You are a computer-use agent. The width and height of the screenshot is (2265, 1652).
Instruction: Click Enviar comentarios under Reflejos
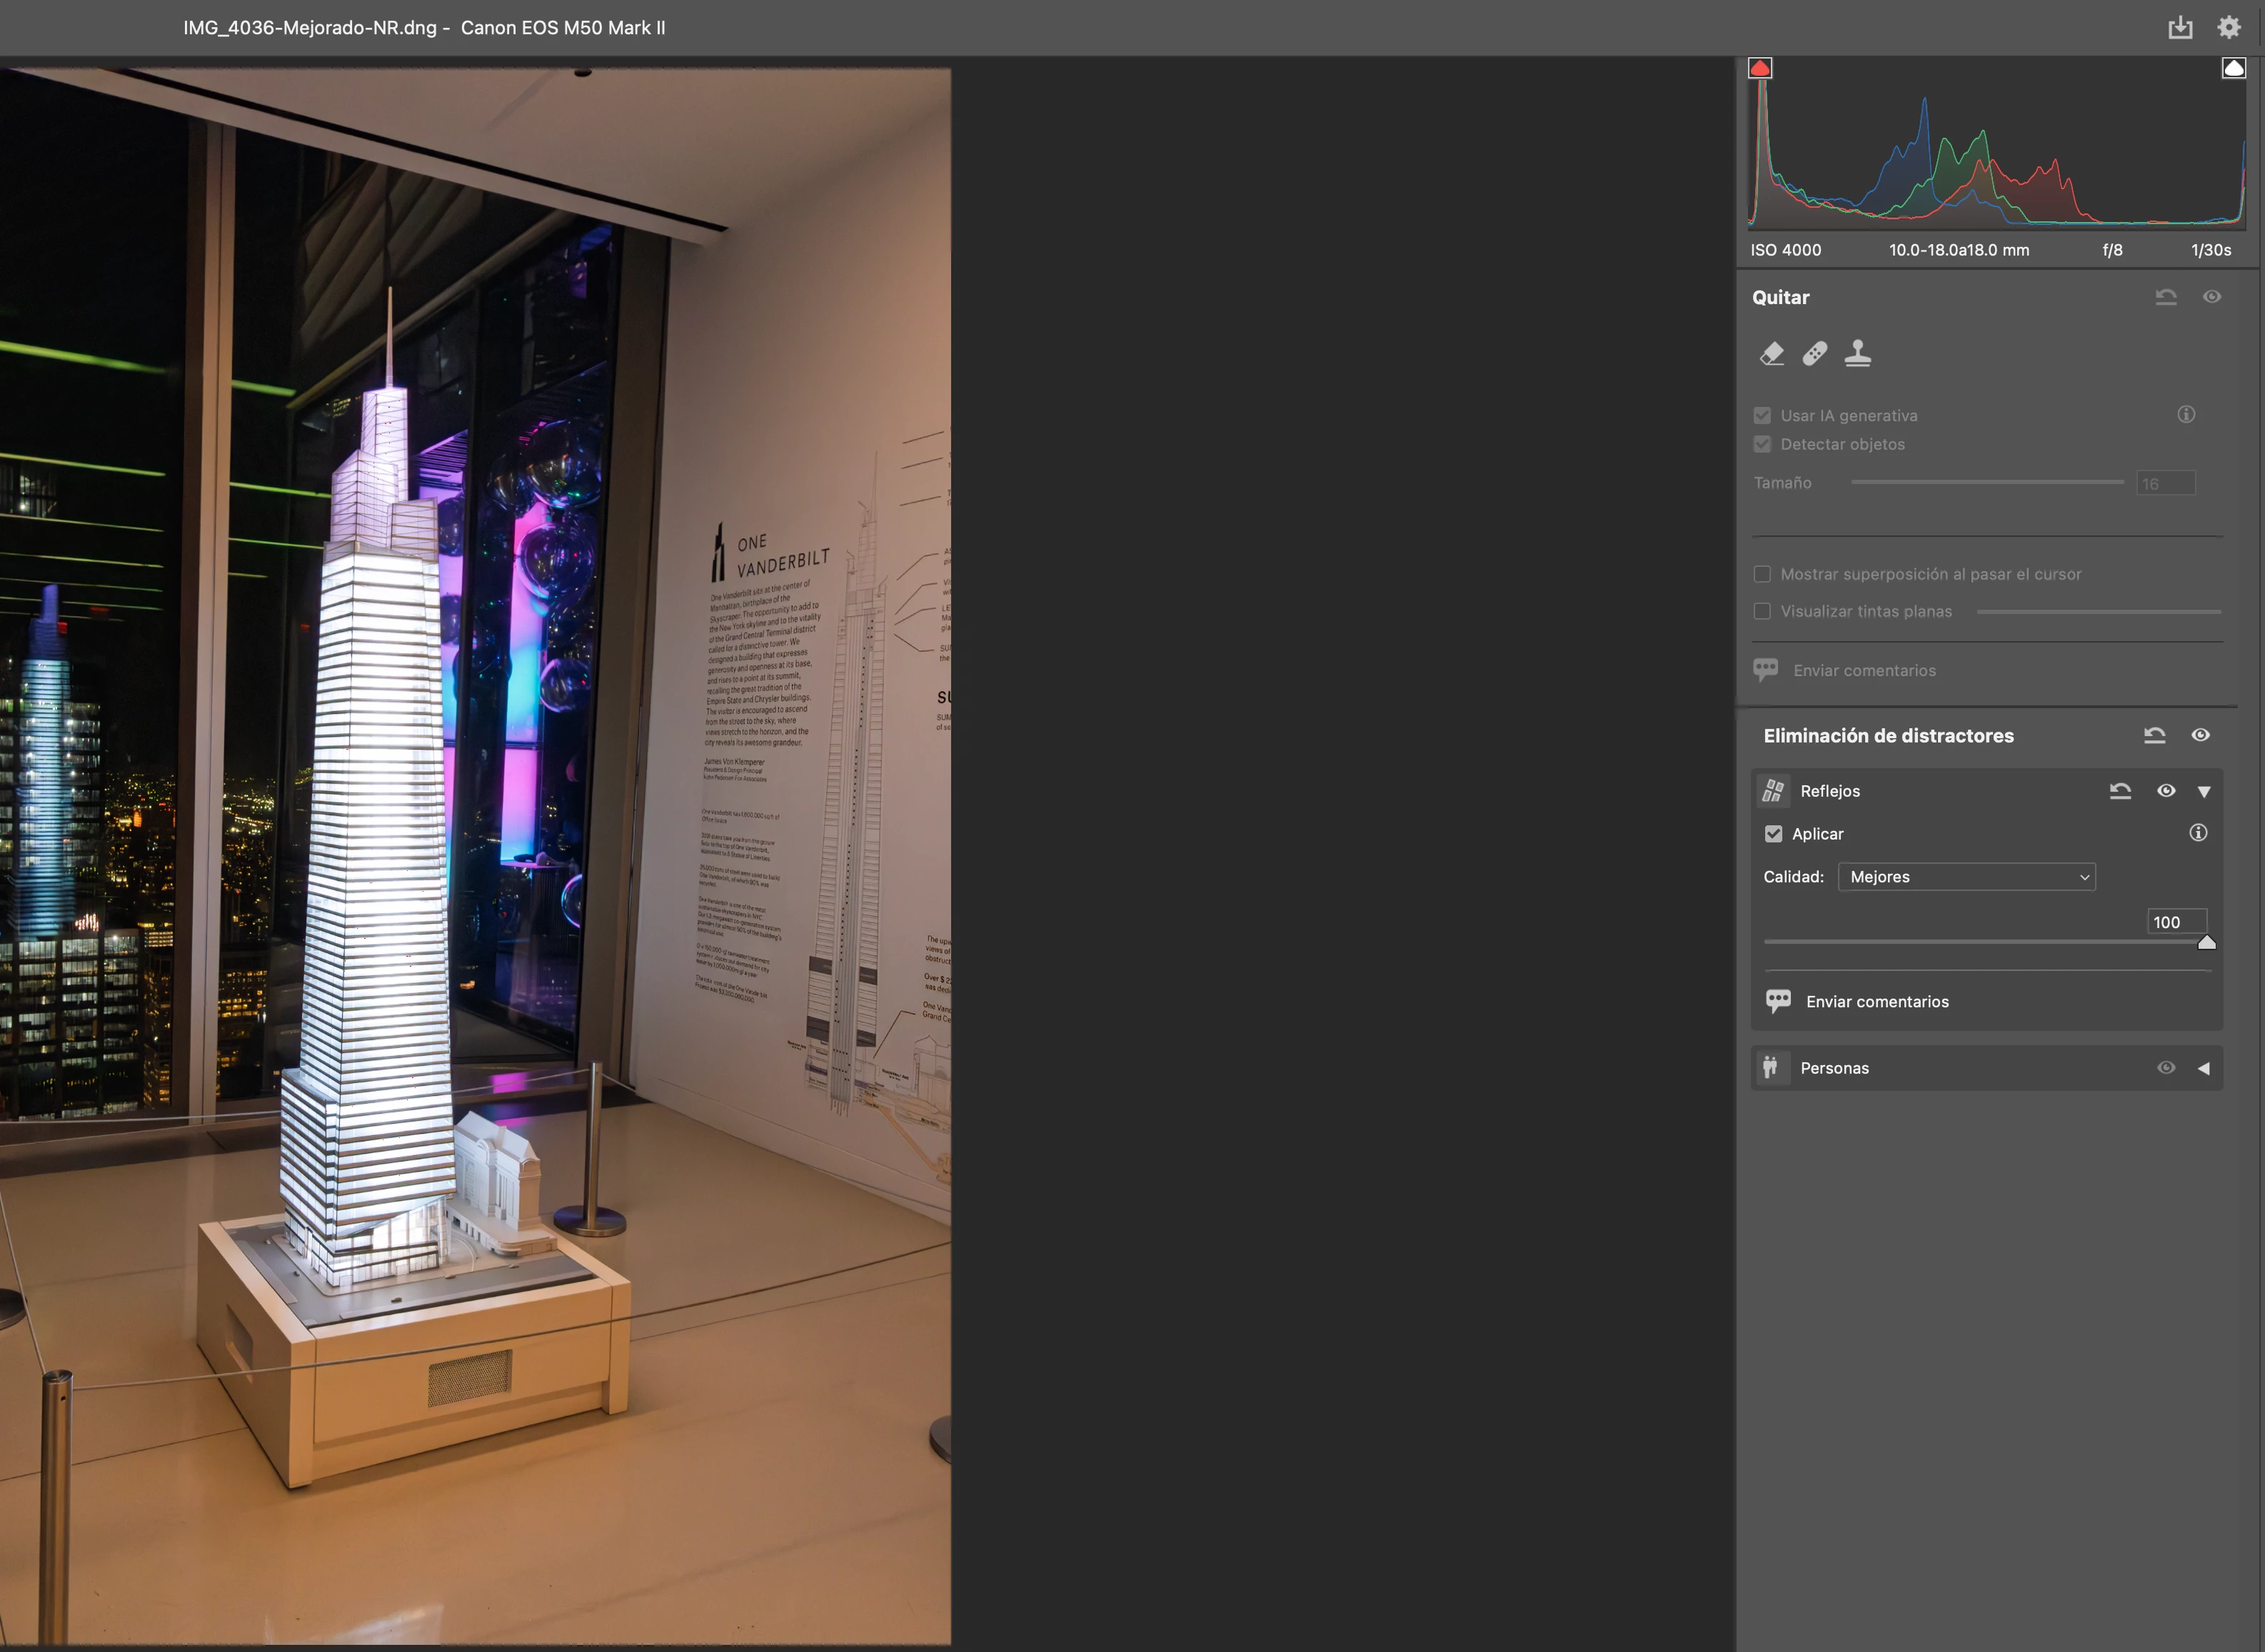click(x=1876, y=1002)
